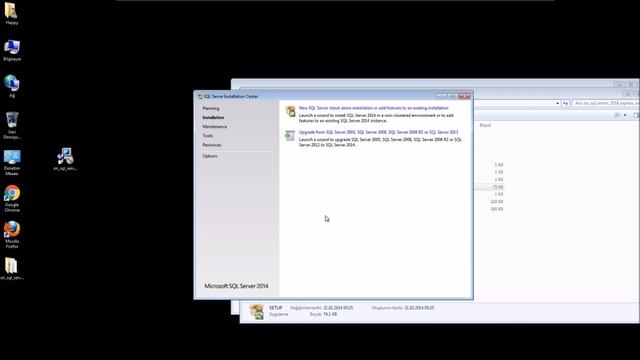
Task: Select the Denetim Masası desktop icon
Action: point(12,162)
